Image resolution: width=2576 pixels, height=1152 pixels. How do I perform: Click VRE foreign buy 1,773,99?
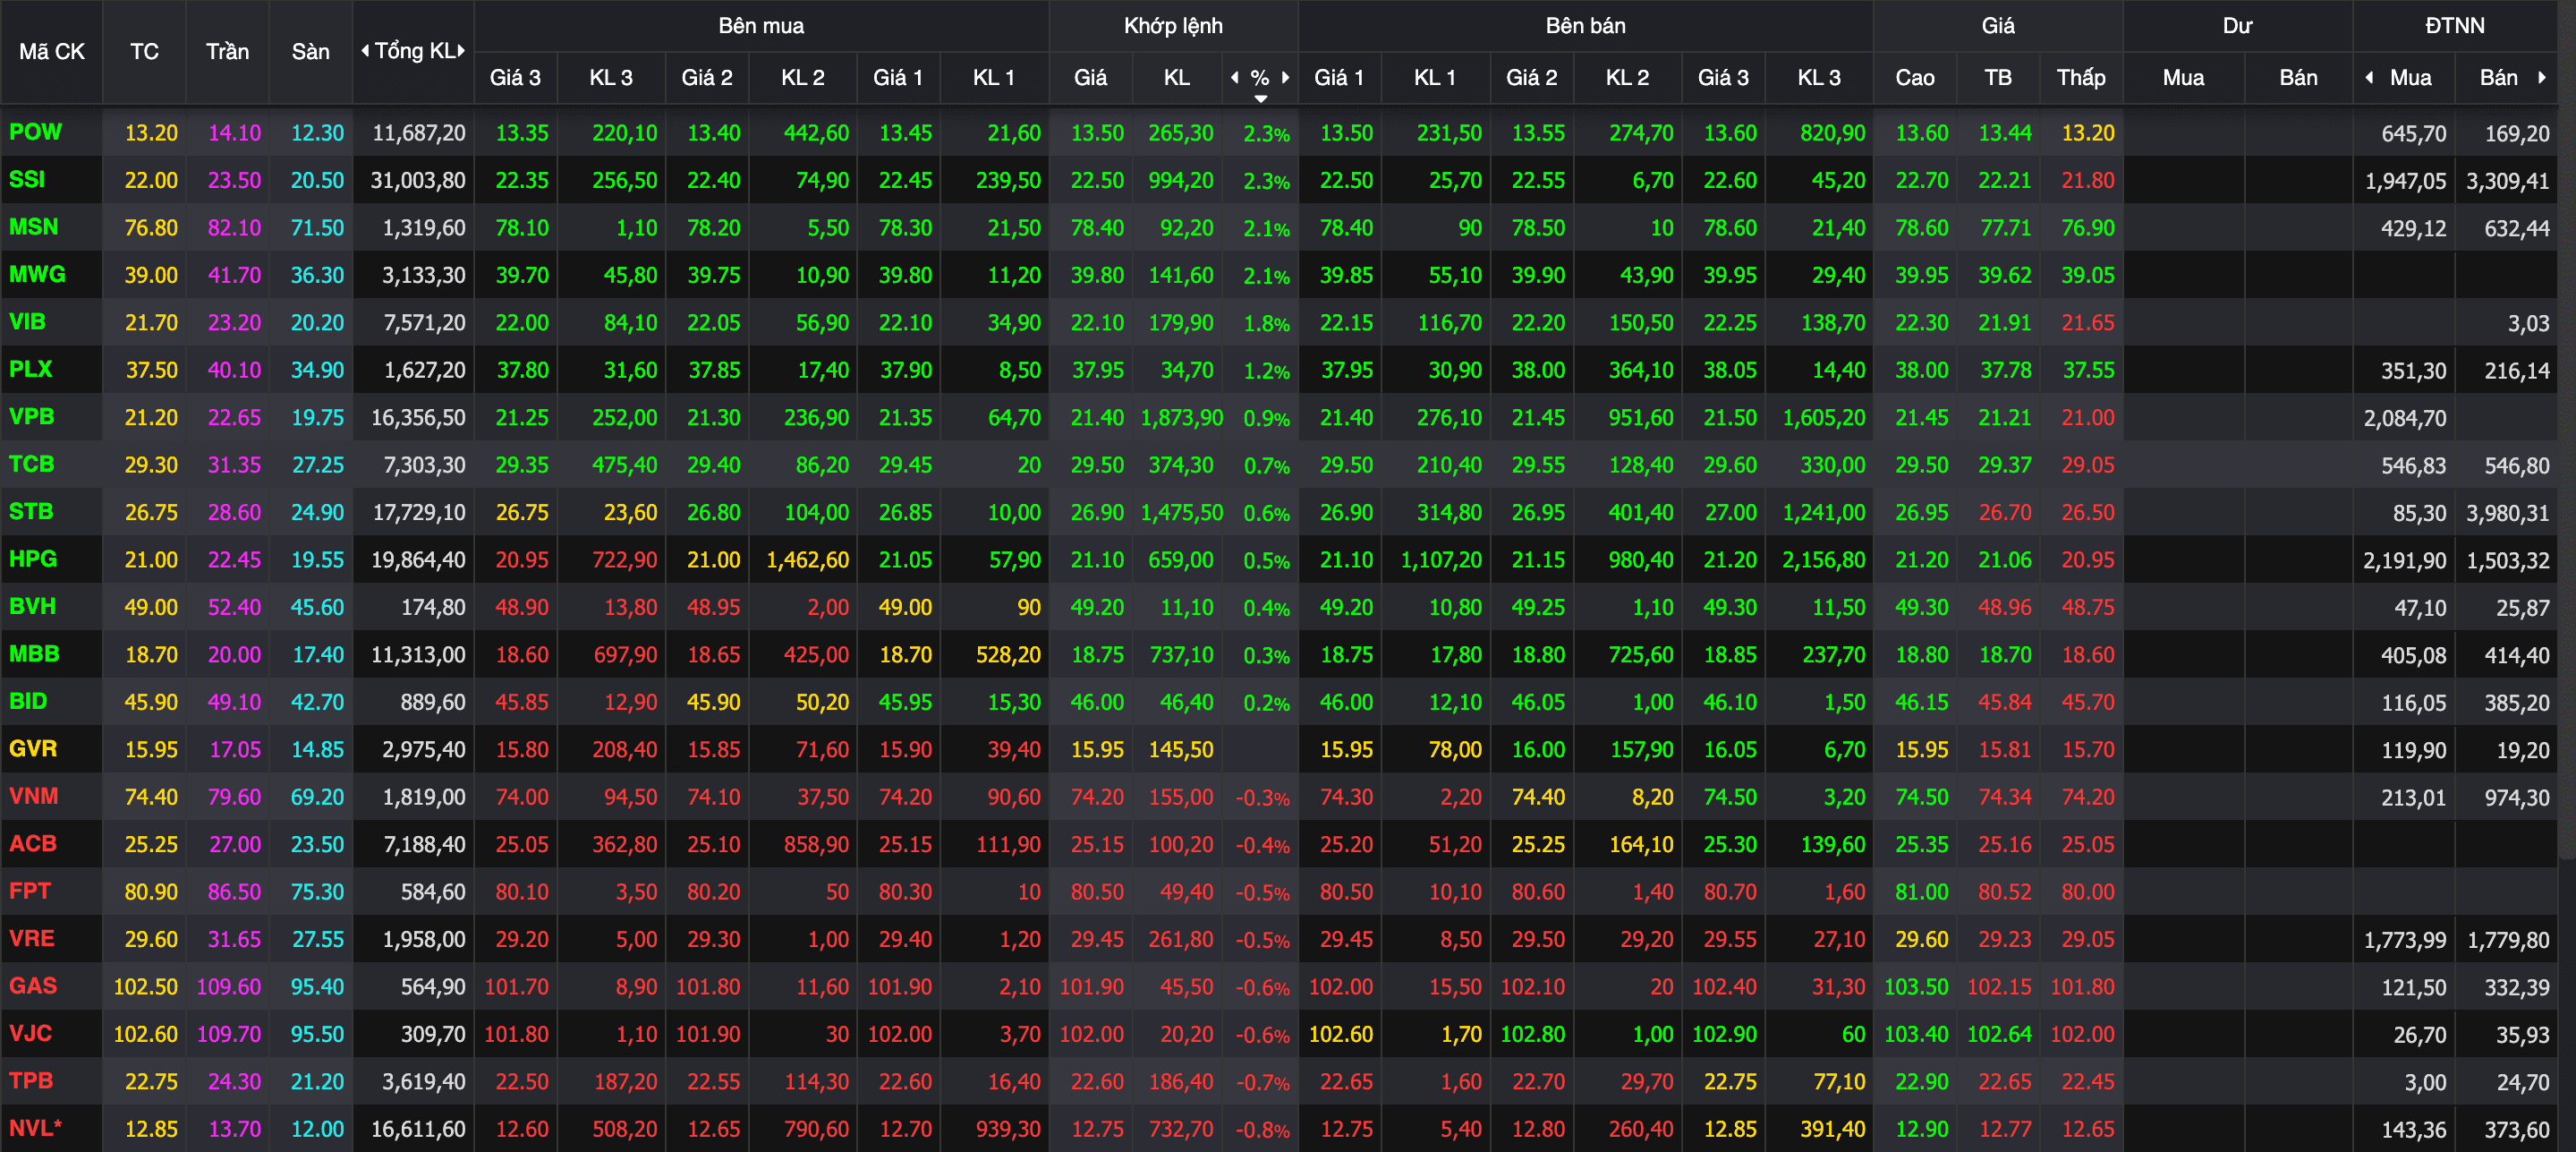point(2404,940)
